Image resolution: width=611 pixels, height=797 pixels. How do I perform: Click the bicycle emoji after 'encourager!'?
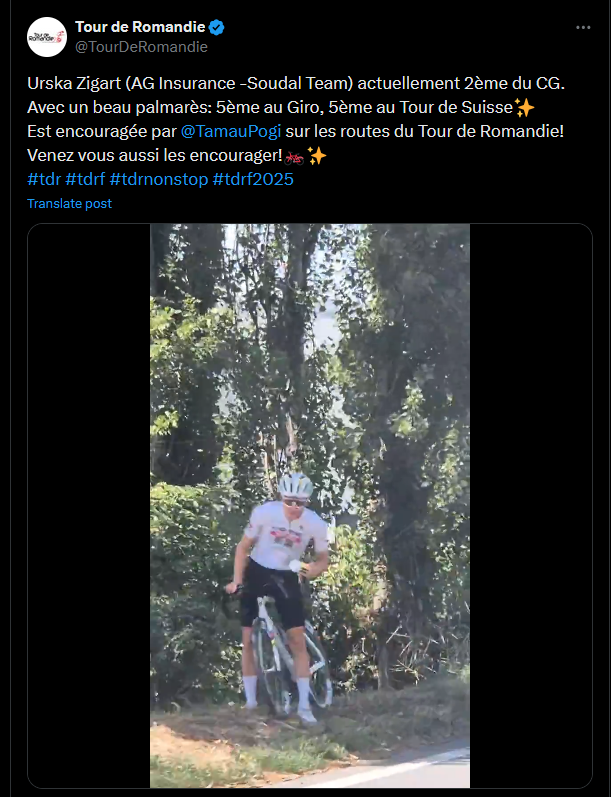(293, 155)
